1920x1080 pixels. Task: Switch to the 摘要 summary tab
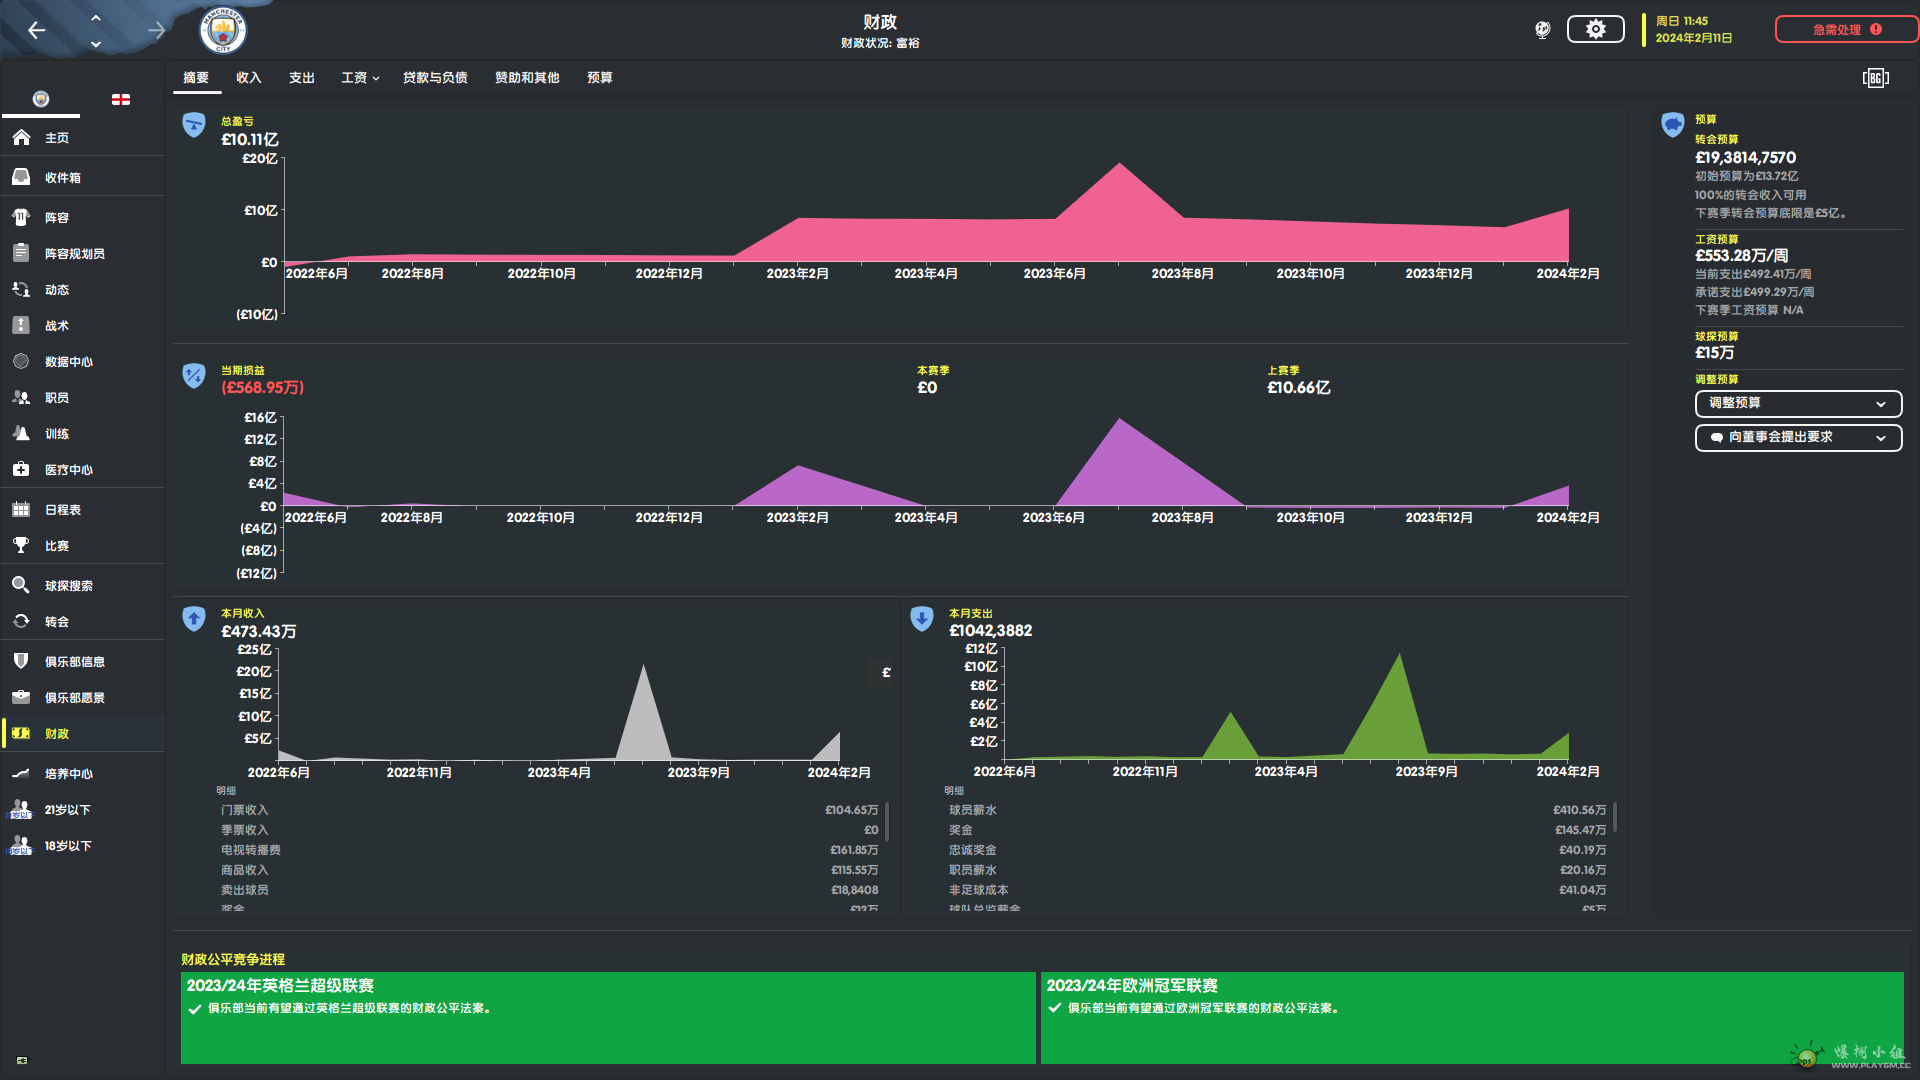pyautogui.click(x=196, y=78)
